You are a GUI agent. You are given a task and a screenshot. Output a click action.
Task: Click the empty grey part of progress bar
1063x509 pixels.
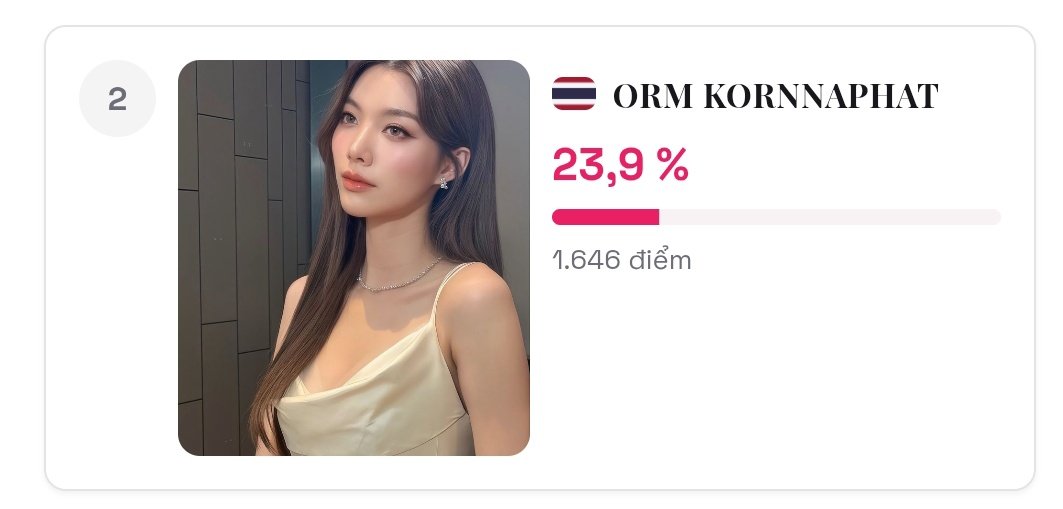830,217
